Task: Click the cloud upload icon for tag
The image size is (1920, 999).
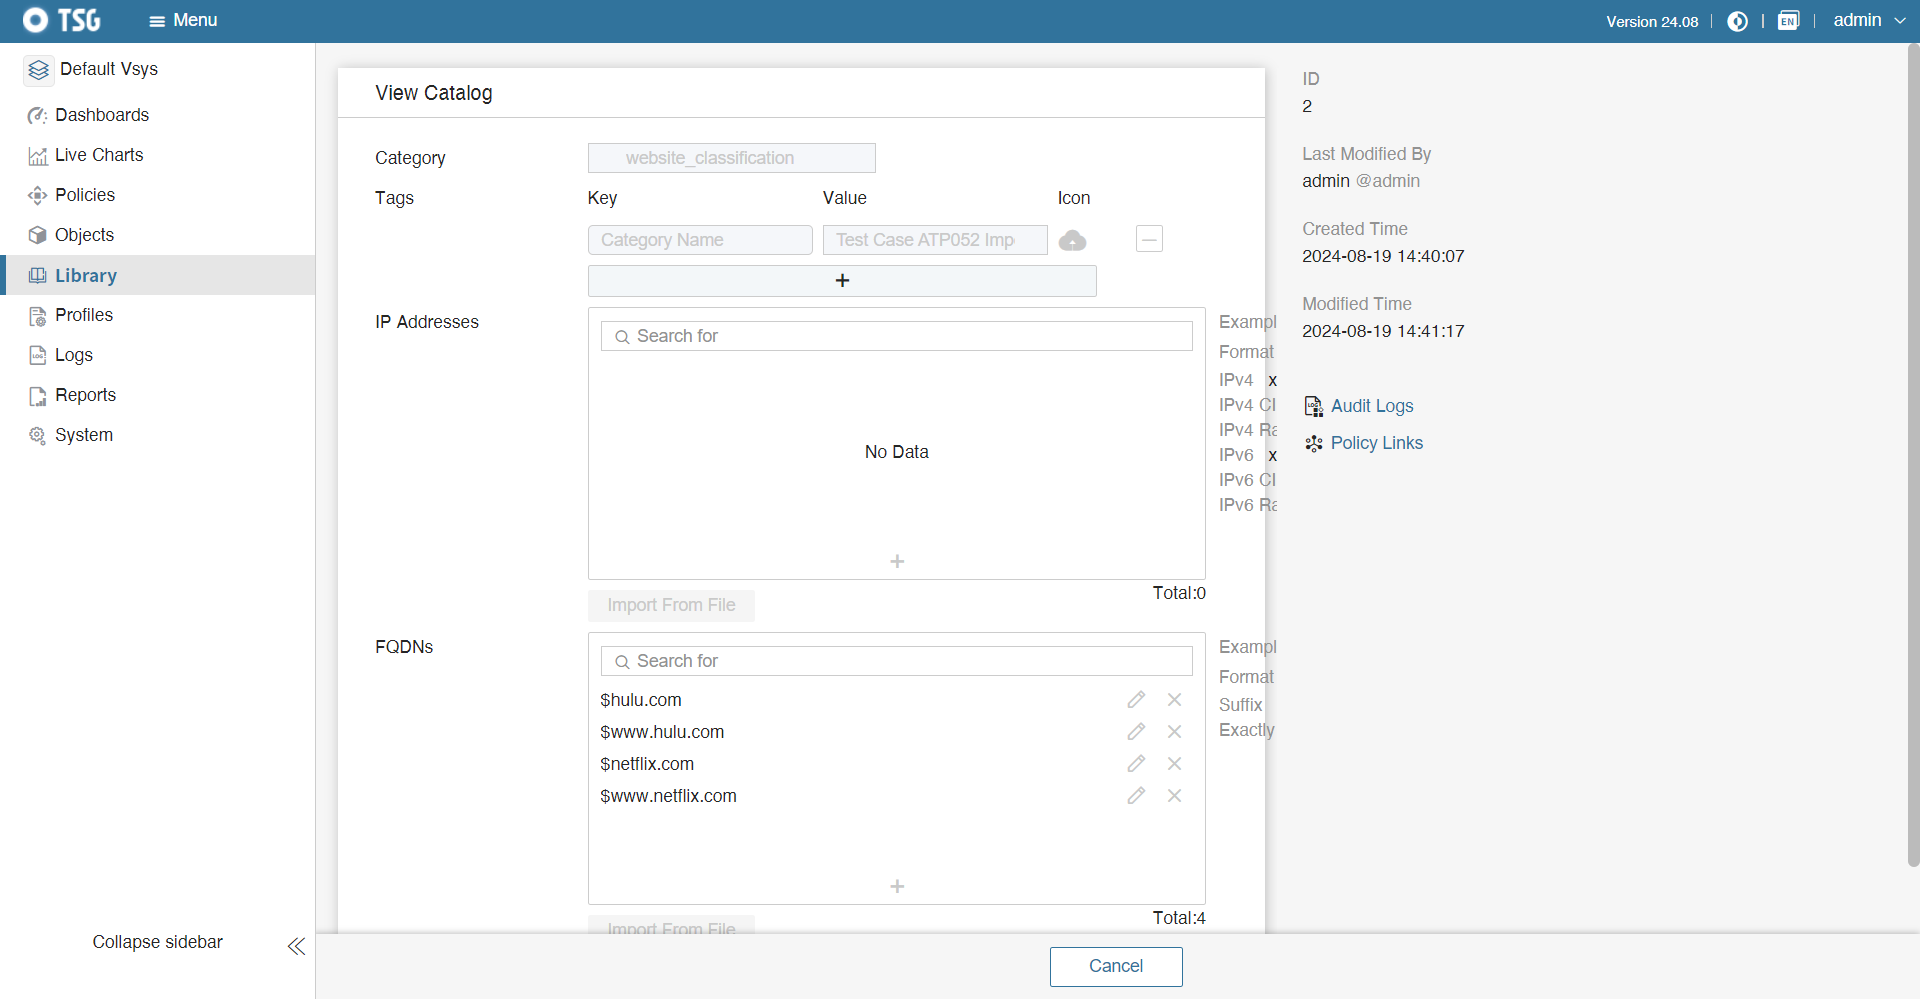Action: [1072, 241]
